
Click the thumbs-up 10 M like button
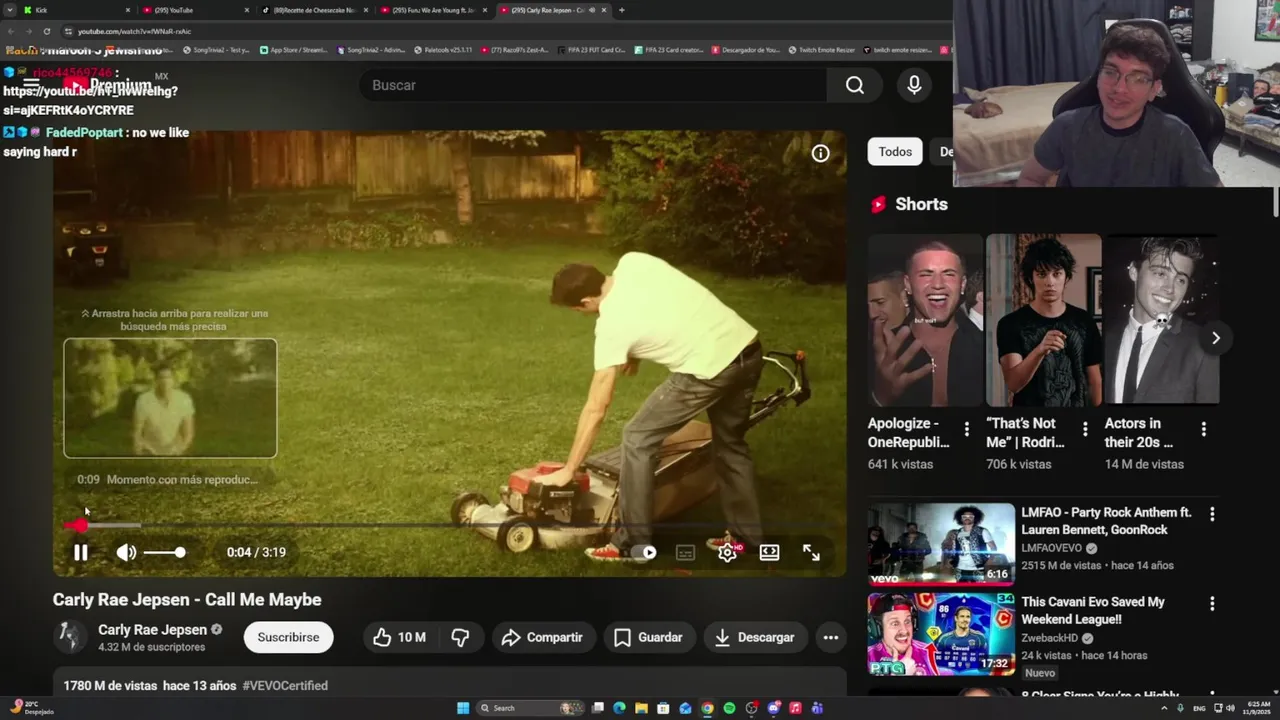(399, 637)
